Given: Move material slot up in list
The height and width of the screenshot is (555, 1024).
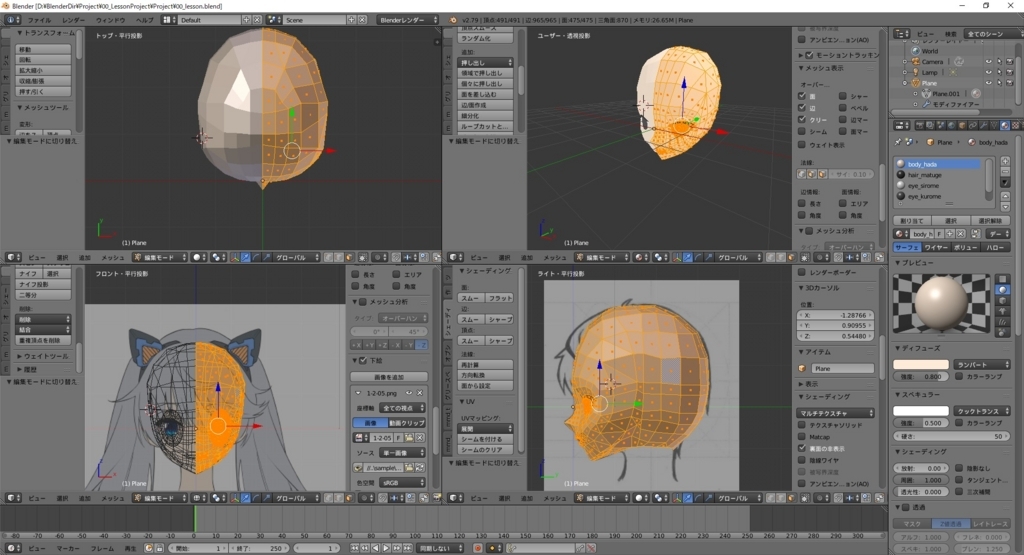Looking at the screenshot, I should (x=1005, y=196).
